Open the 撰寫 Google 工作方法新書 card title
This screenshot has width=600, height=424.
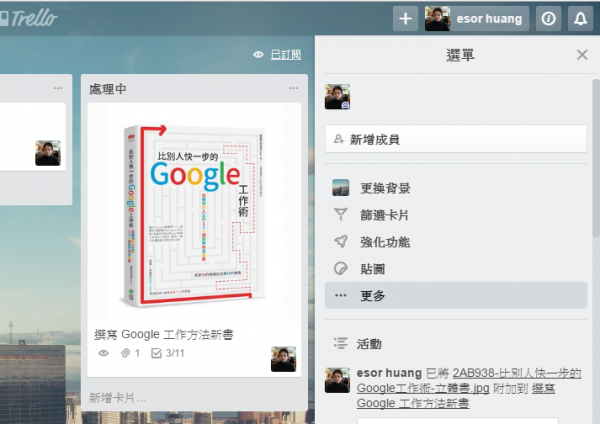coord(164,334)
